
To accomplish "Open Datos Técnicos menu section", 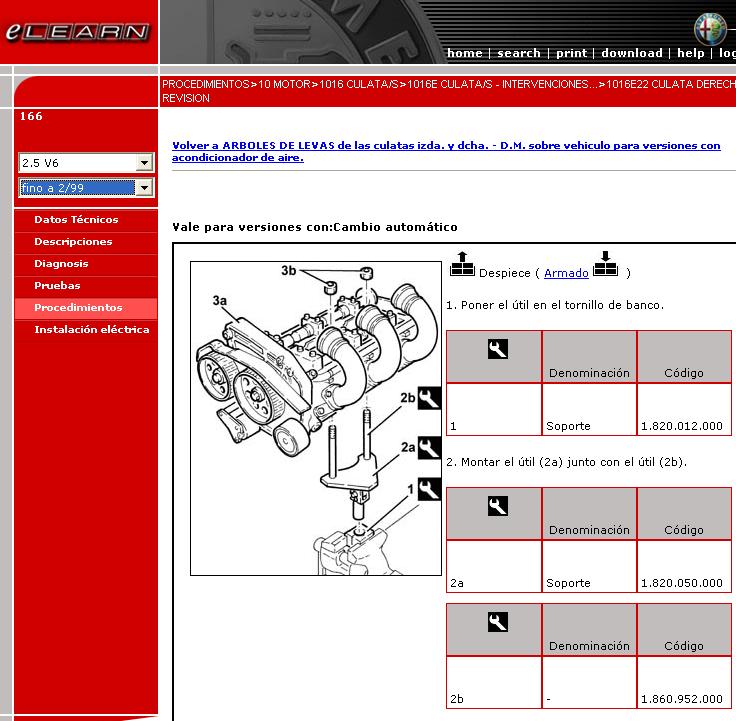I will tap(76, 220).
